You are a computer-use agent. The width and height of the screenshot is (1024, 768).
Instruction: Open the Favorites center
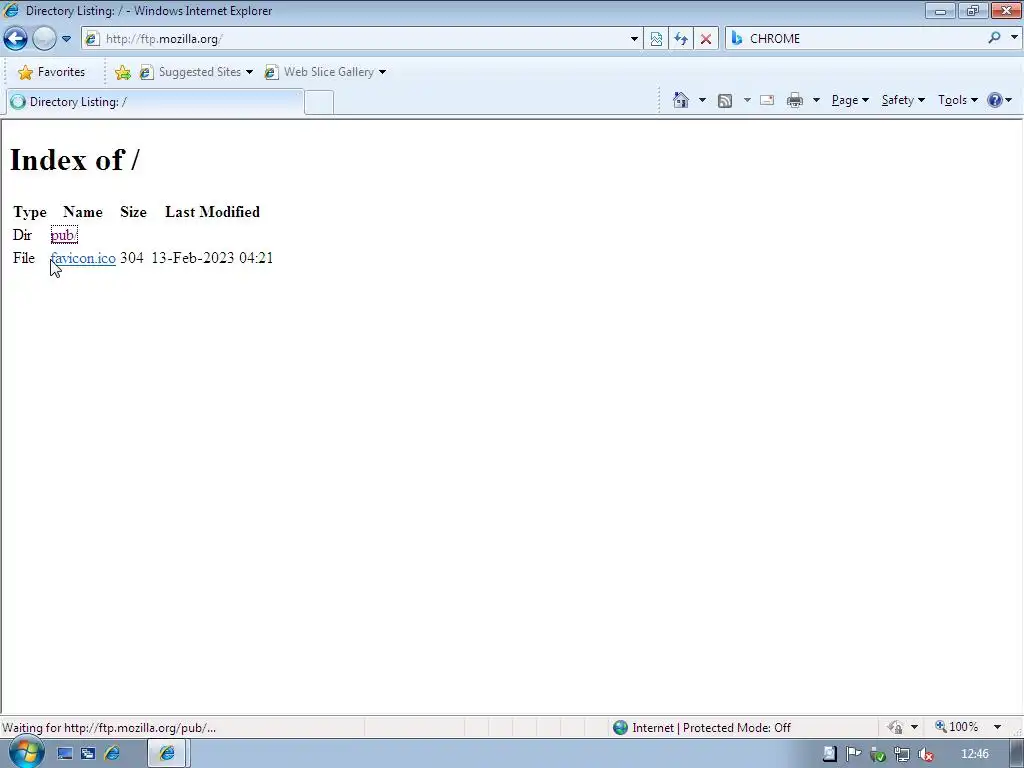(52, 72)
